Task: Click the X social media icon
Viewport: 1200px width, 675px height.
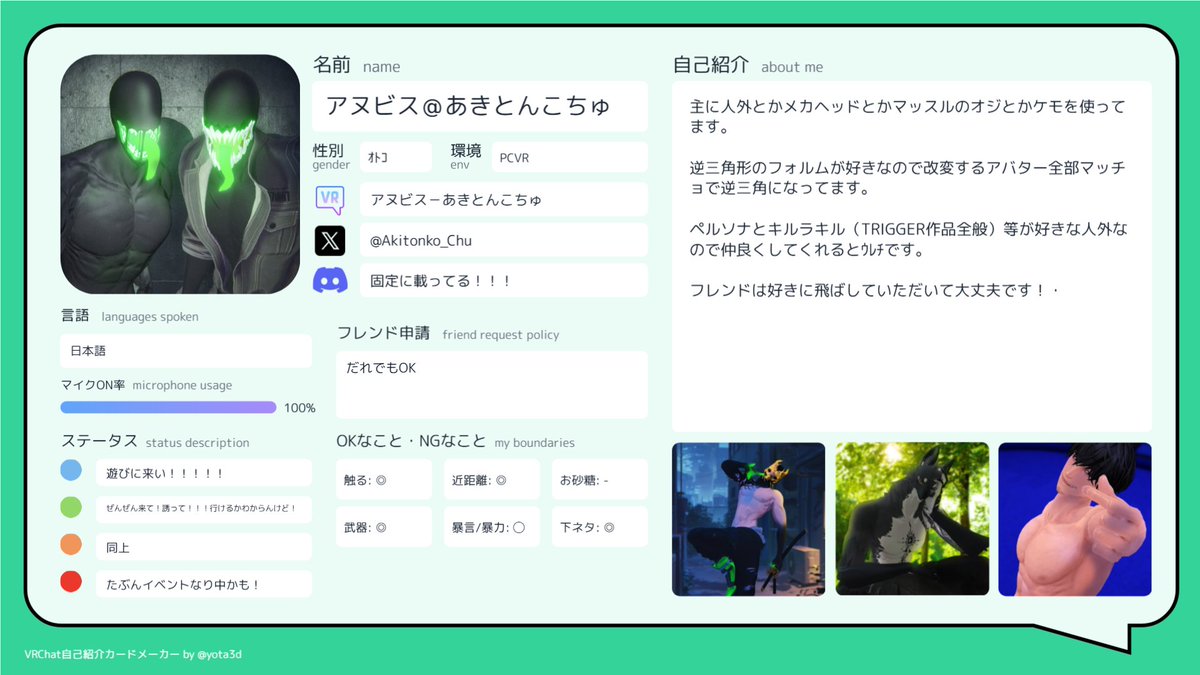Action: point(331,240)
